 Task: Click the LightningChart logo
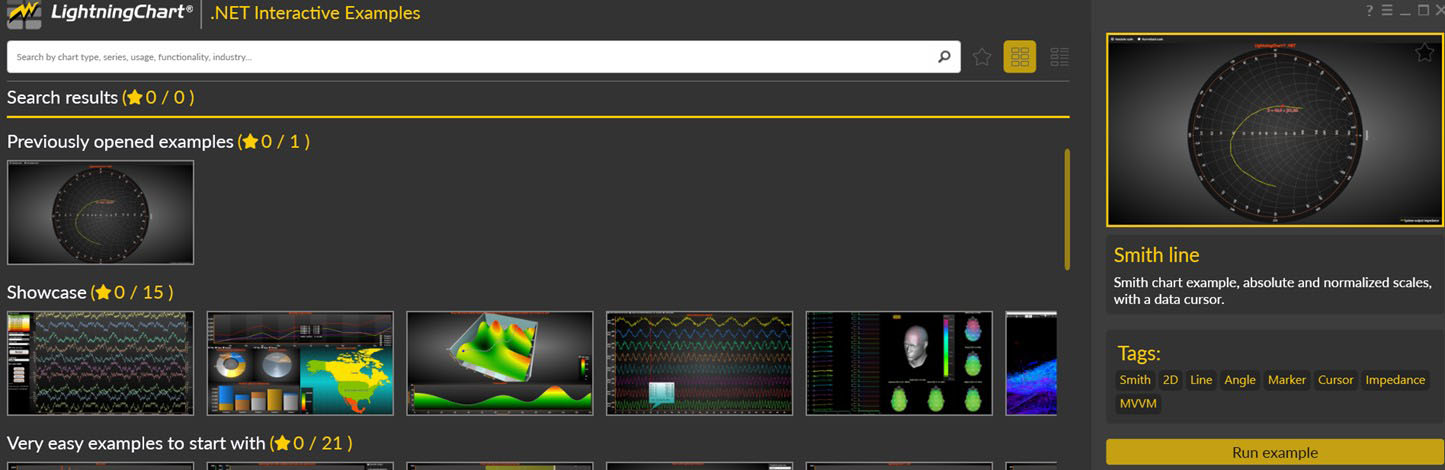point(100,14)
